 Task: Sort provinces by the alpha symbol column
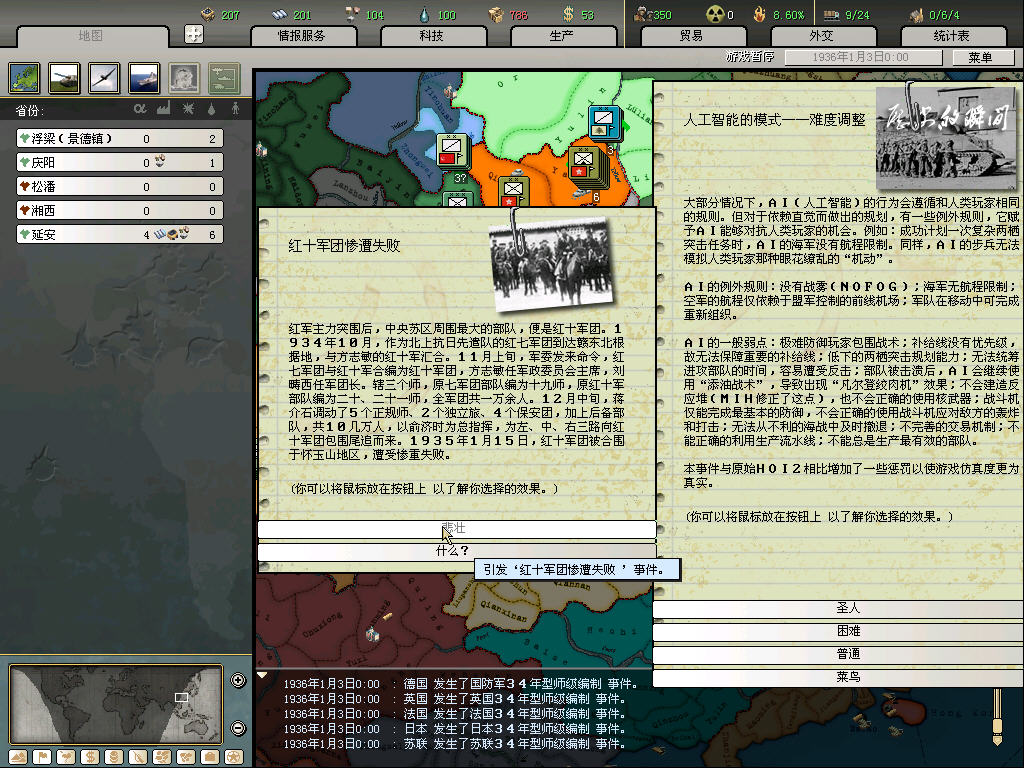140,108
